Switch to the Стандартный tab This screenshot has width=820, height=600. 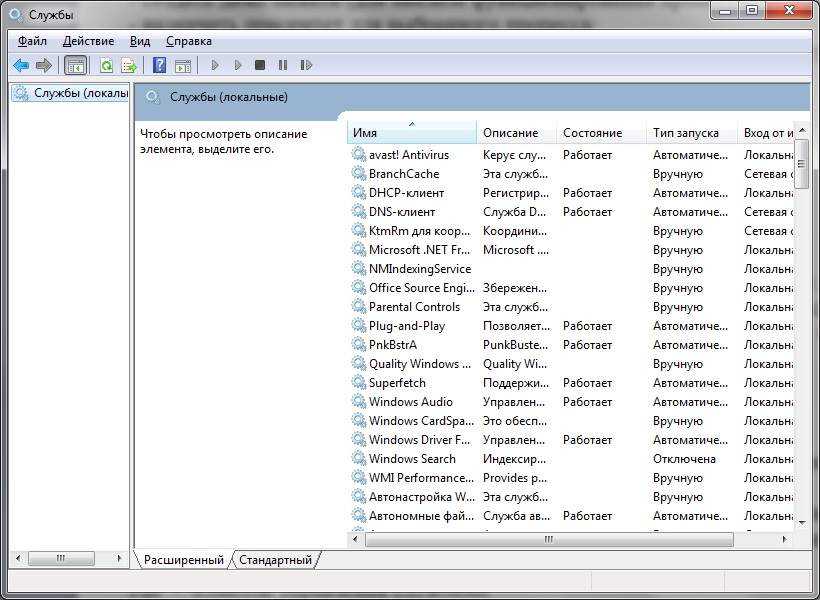[275, 560]
